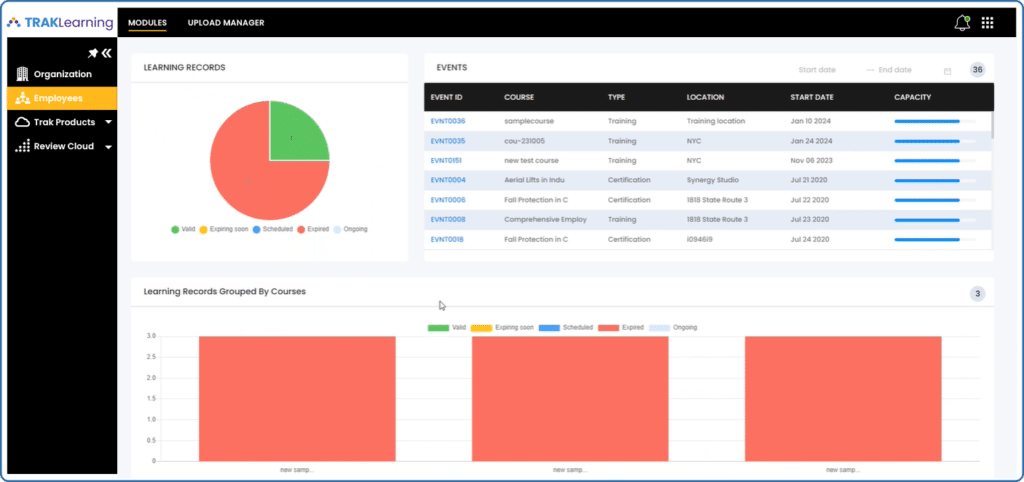Viewport: 1024px width, 482px height.
Task: Click the events table scrollbar
Action: [x=992, y=124]
